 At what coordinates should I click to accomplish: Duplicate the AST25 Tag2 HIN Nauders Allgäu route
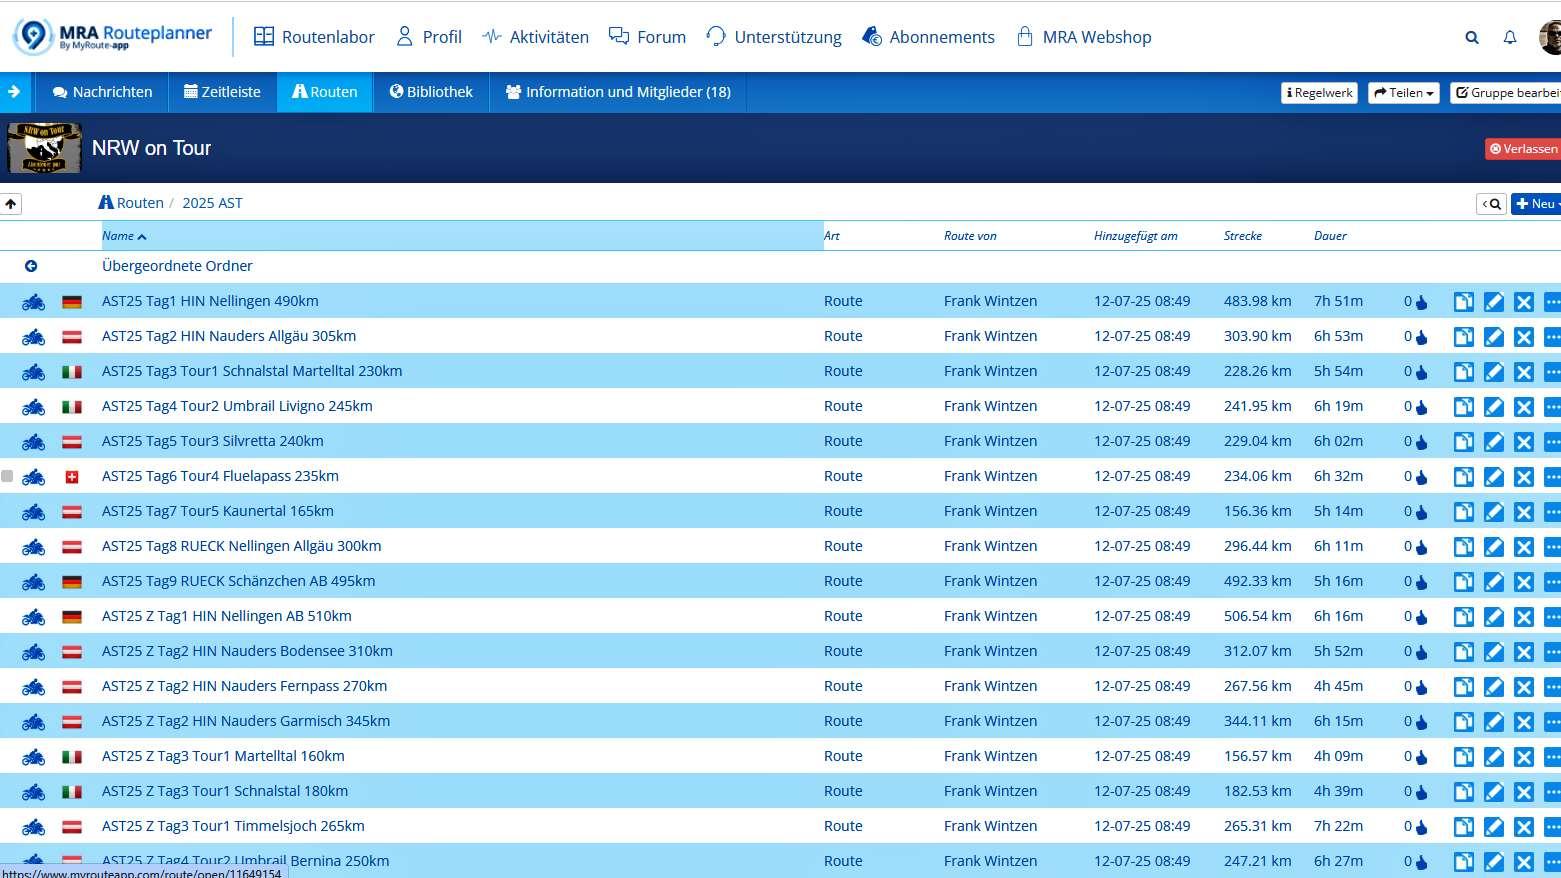pos(1464,336)
